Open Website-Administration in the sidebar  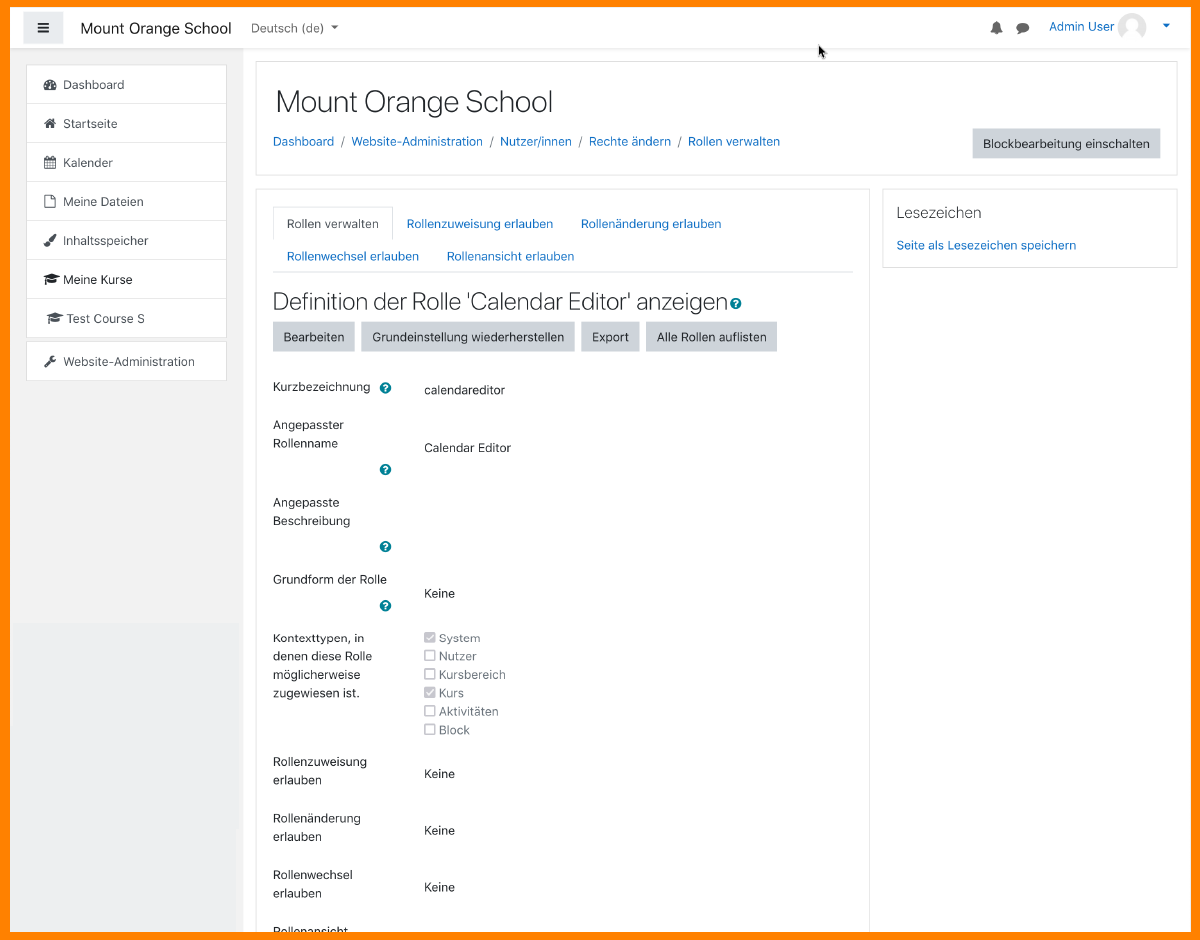tap(128, 362)
